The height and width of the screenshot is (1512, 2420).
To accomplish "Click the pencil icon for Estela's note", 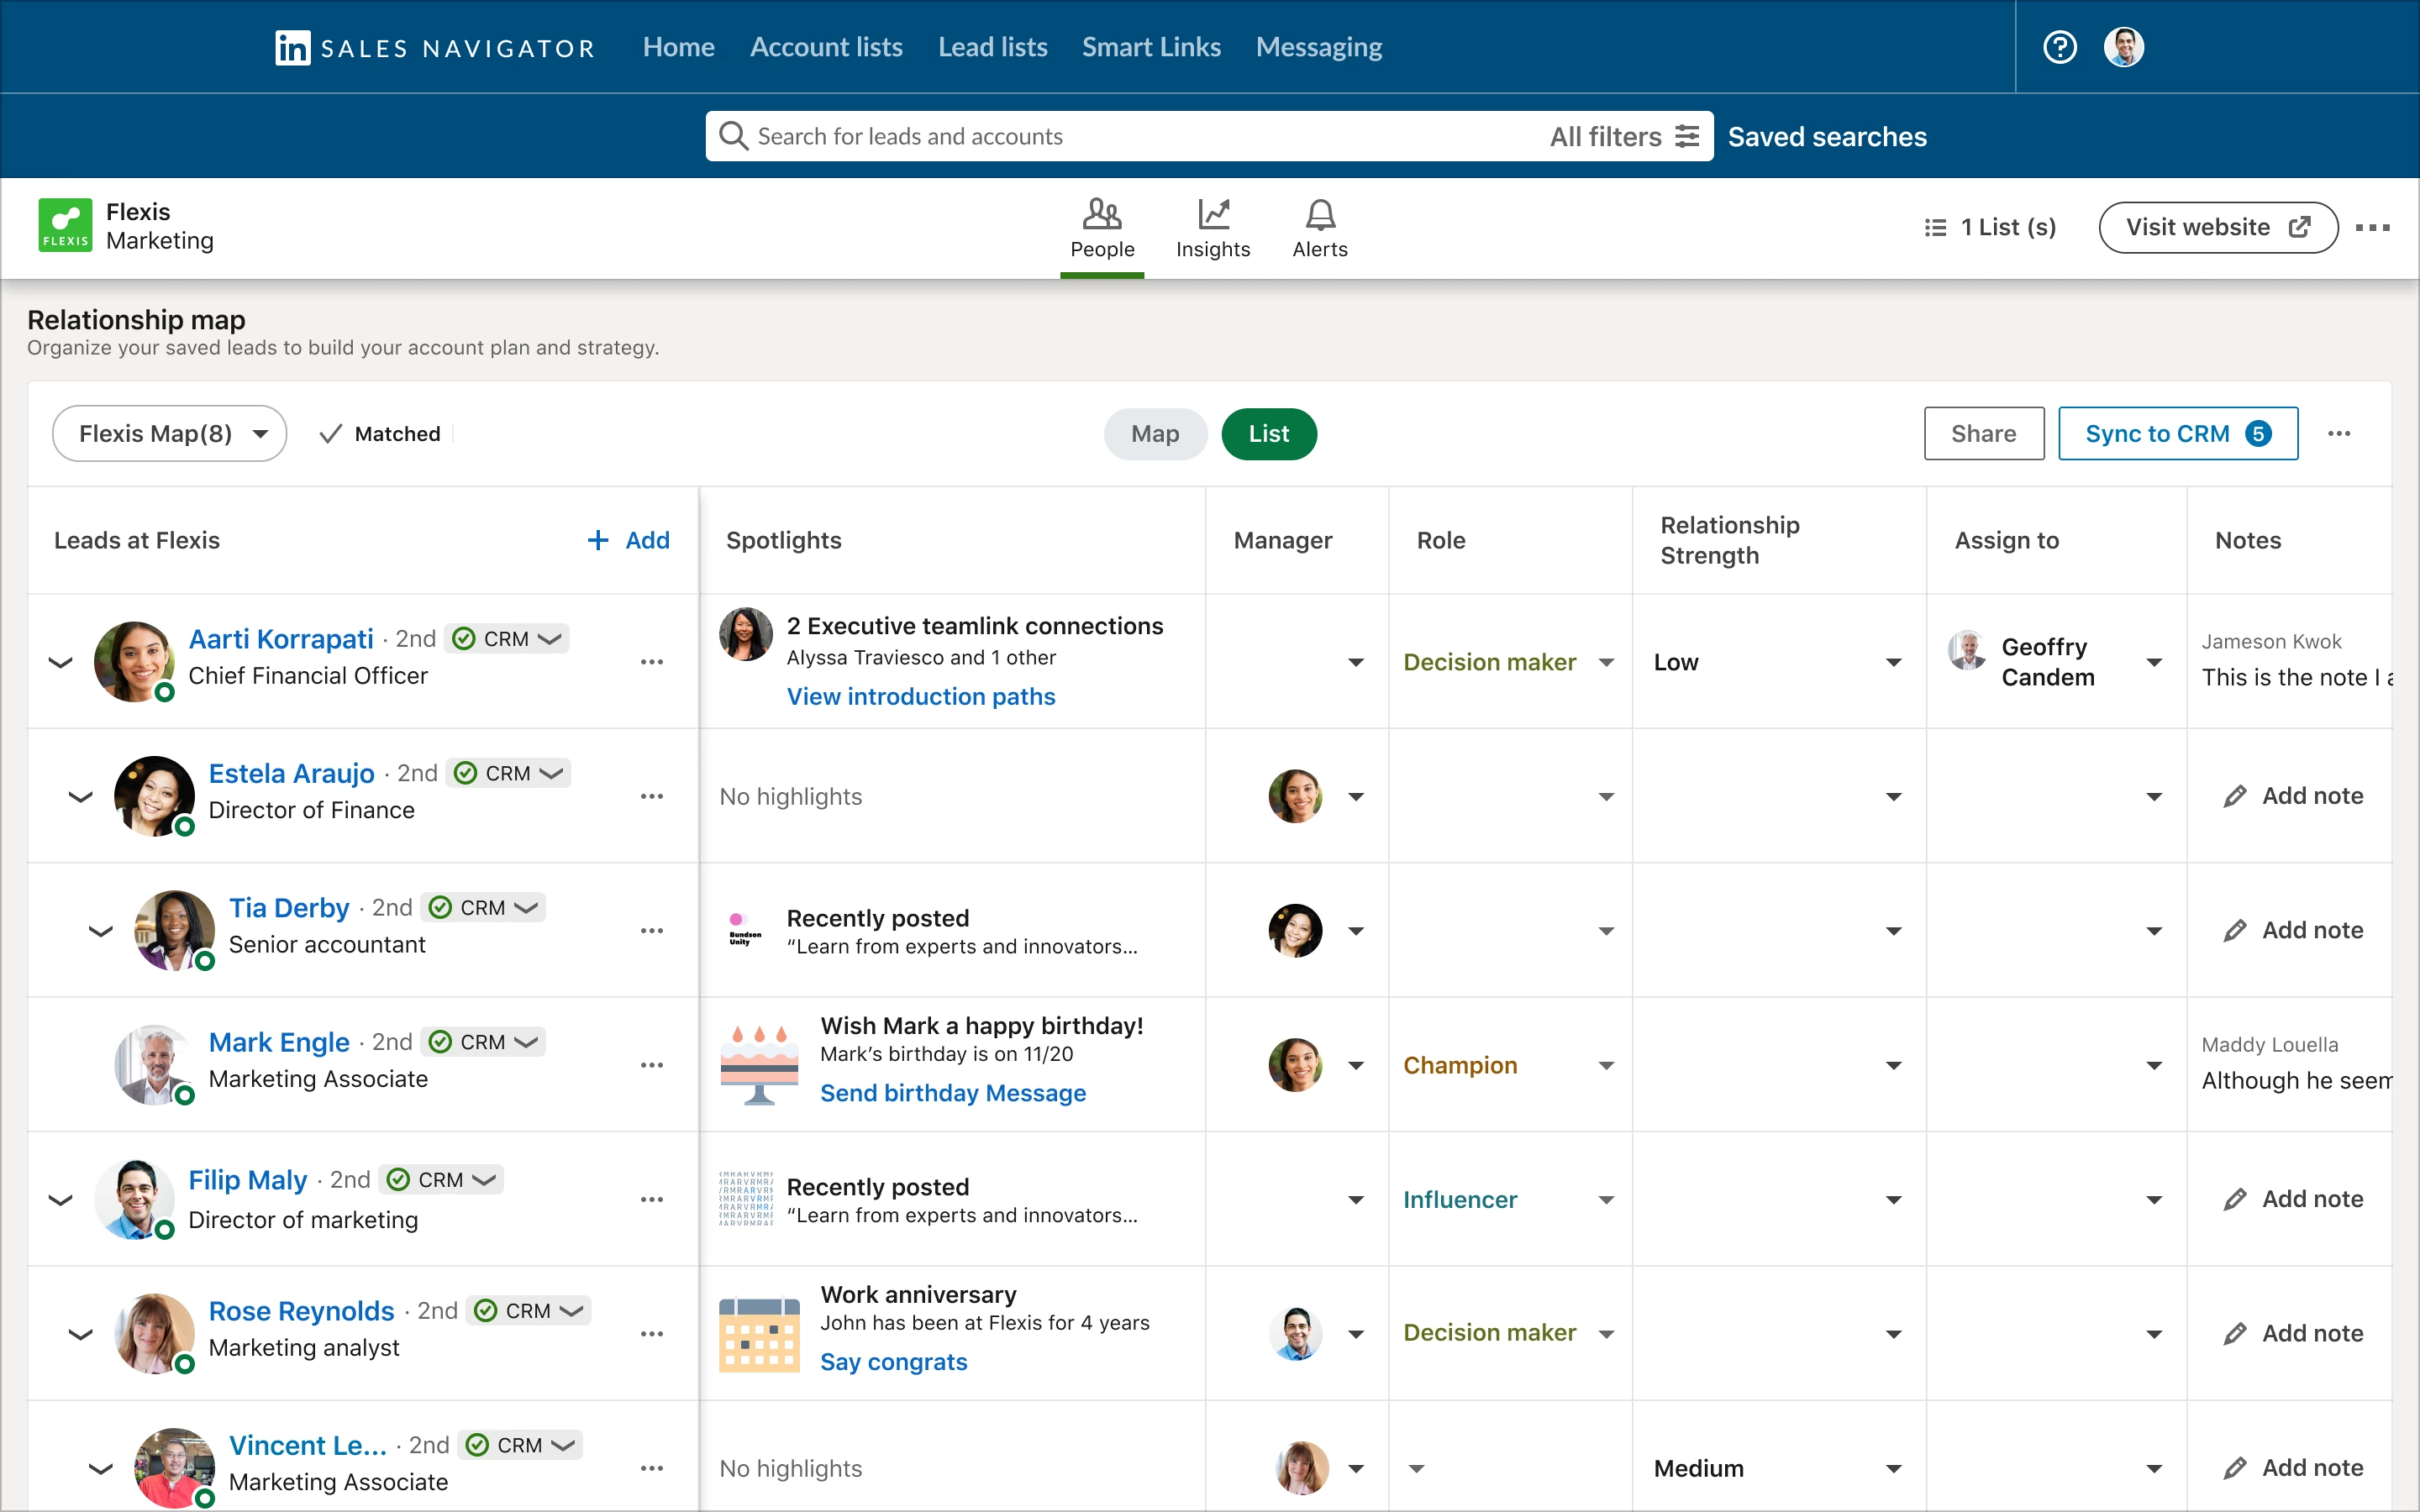I will point(2234,796).
